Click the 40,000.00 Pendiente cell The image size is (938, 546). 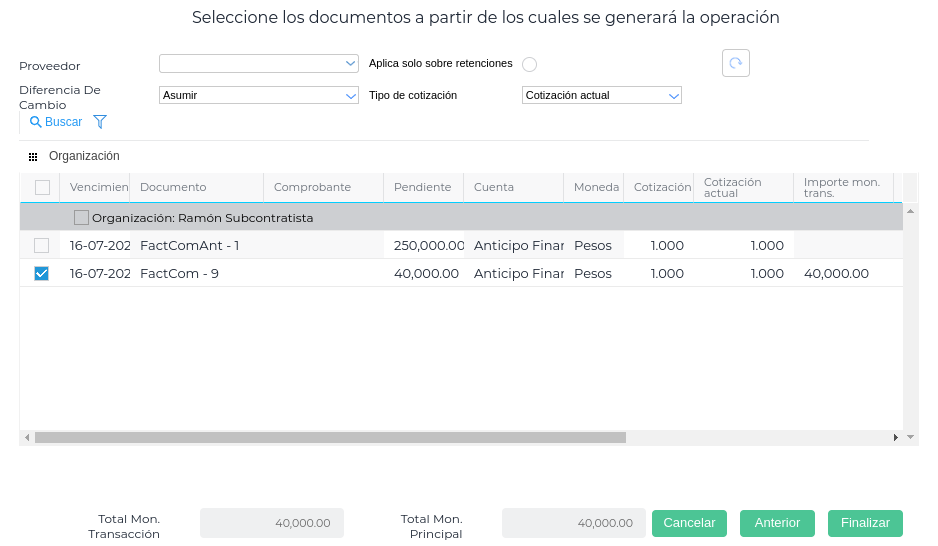(x=426, y=273)
